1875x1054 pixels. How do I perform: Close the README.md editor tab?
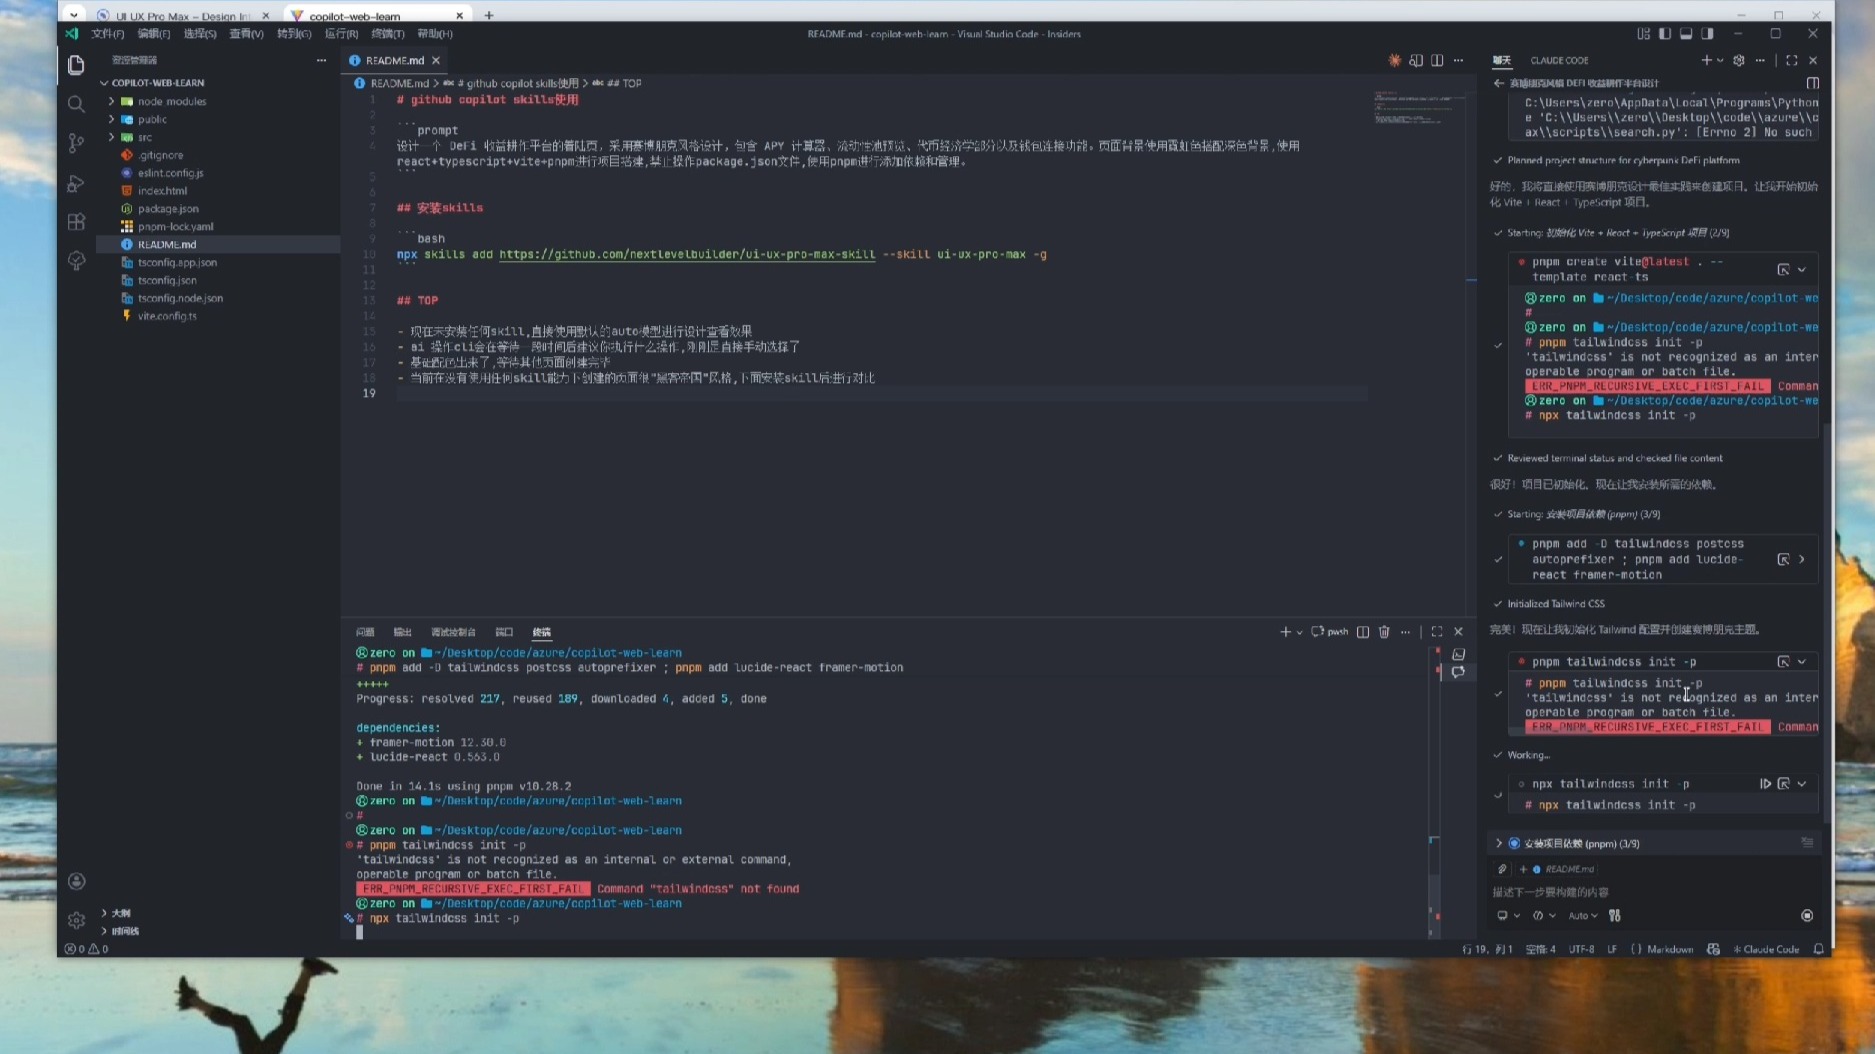pos(436,60)
